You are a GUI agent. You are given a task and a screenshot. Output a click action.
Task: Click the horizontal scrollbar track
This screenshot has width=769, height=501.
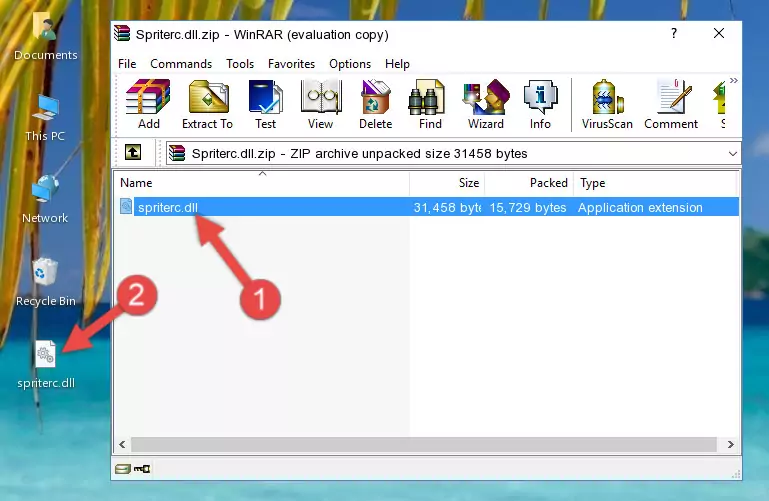point(424,445)
